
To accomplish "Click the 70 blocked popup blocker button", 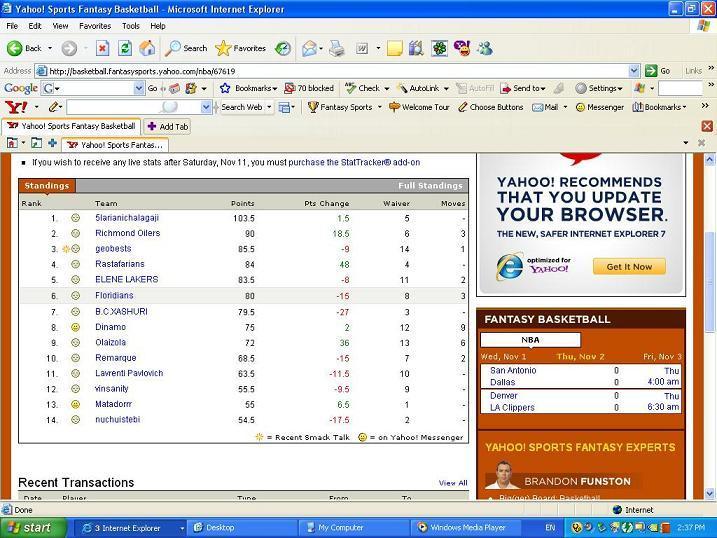I will click(x=310, y=88).
